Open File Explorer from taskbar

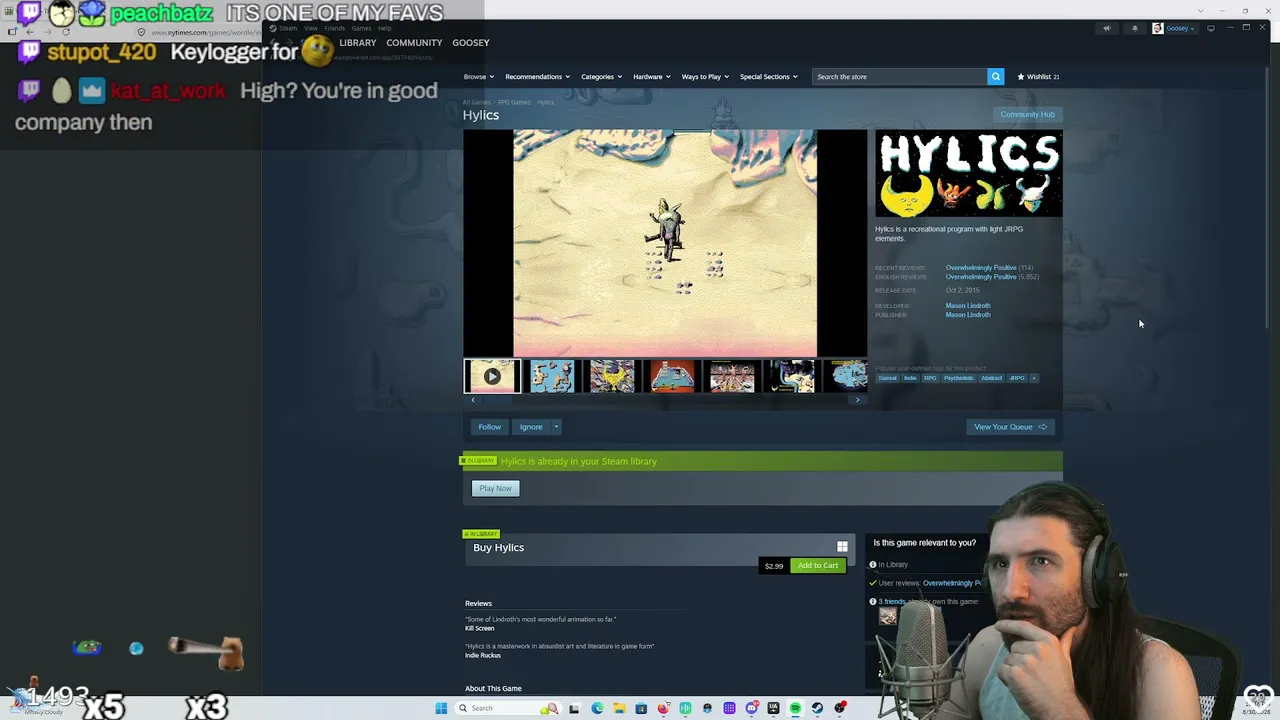pyautogui.click(x=619, y=708)
